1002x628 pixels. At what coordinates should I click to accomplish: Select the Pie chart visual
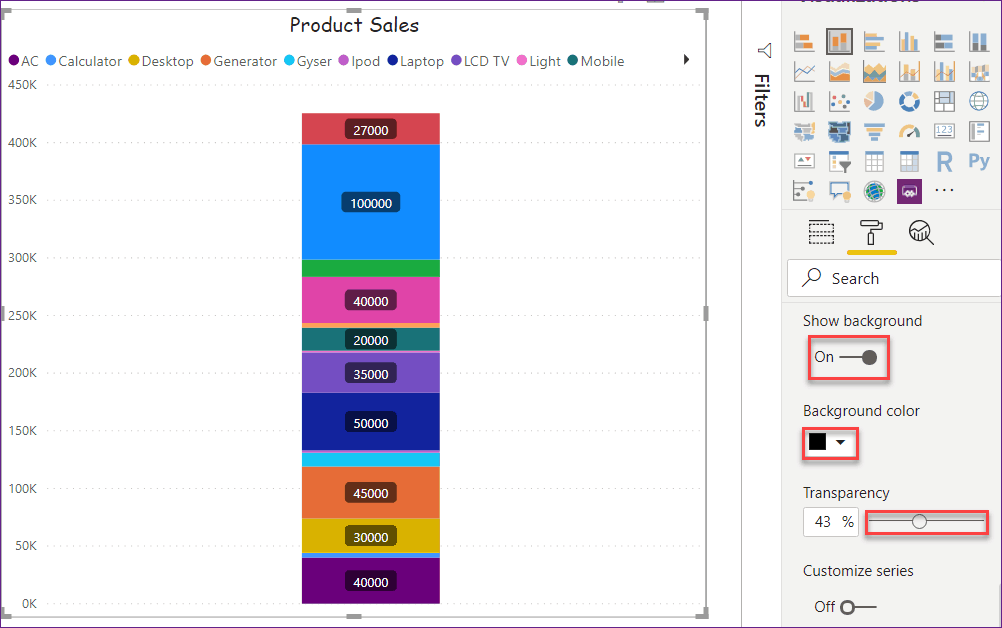[x=874, y=101]
